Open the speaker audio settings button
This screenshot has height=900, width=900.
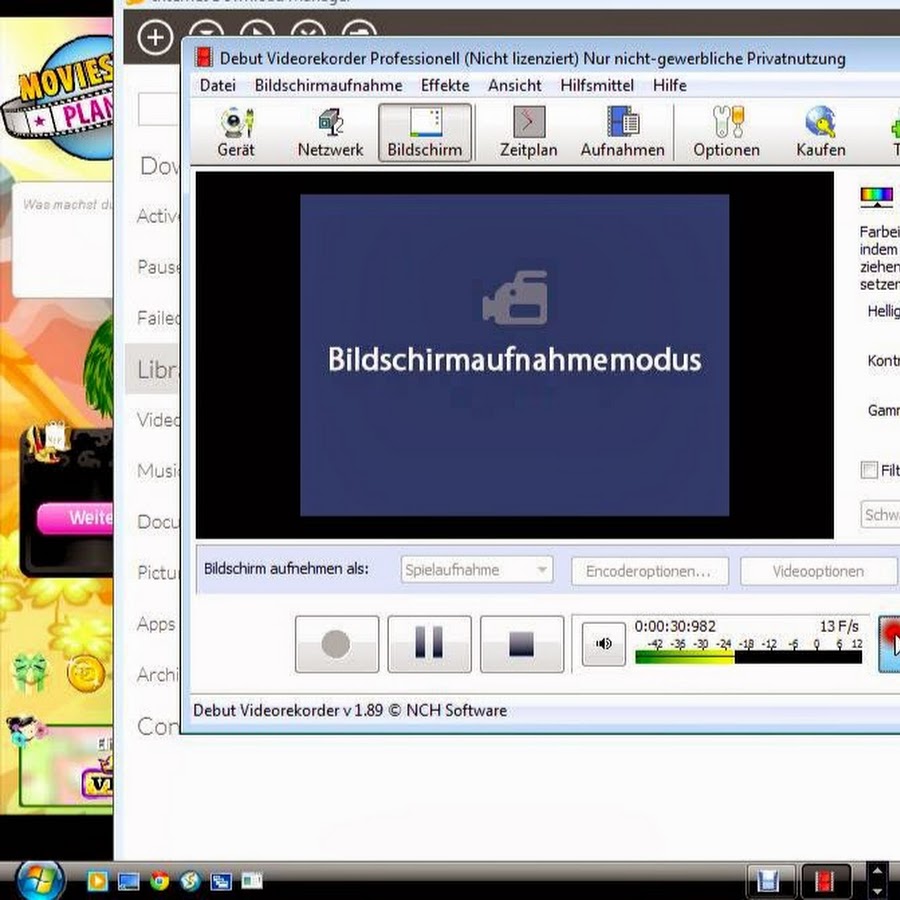tap(603, 644)
